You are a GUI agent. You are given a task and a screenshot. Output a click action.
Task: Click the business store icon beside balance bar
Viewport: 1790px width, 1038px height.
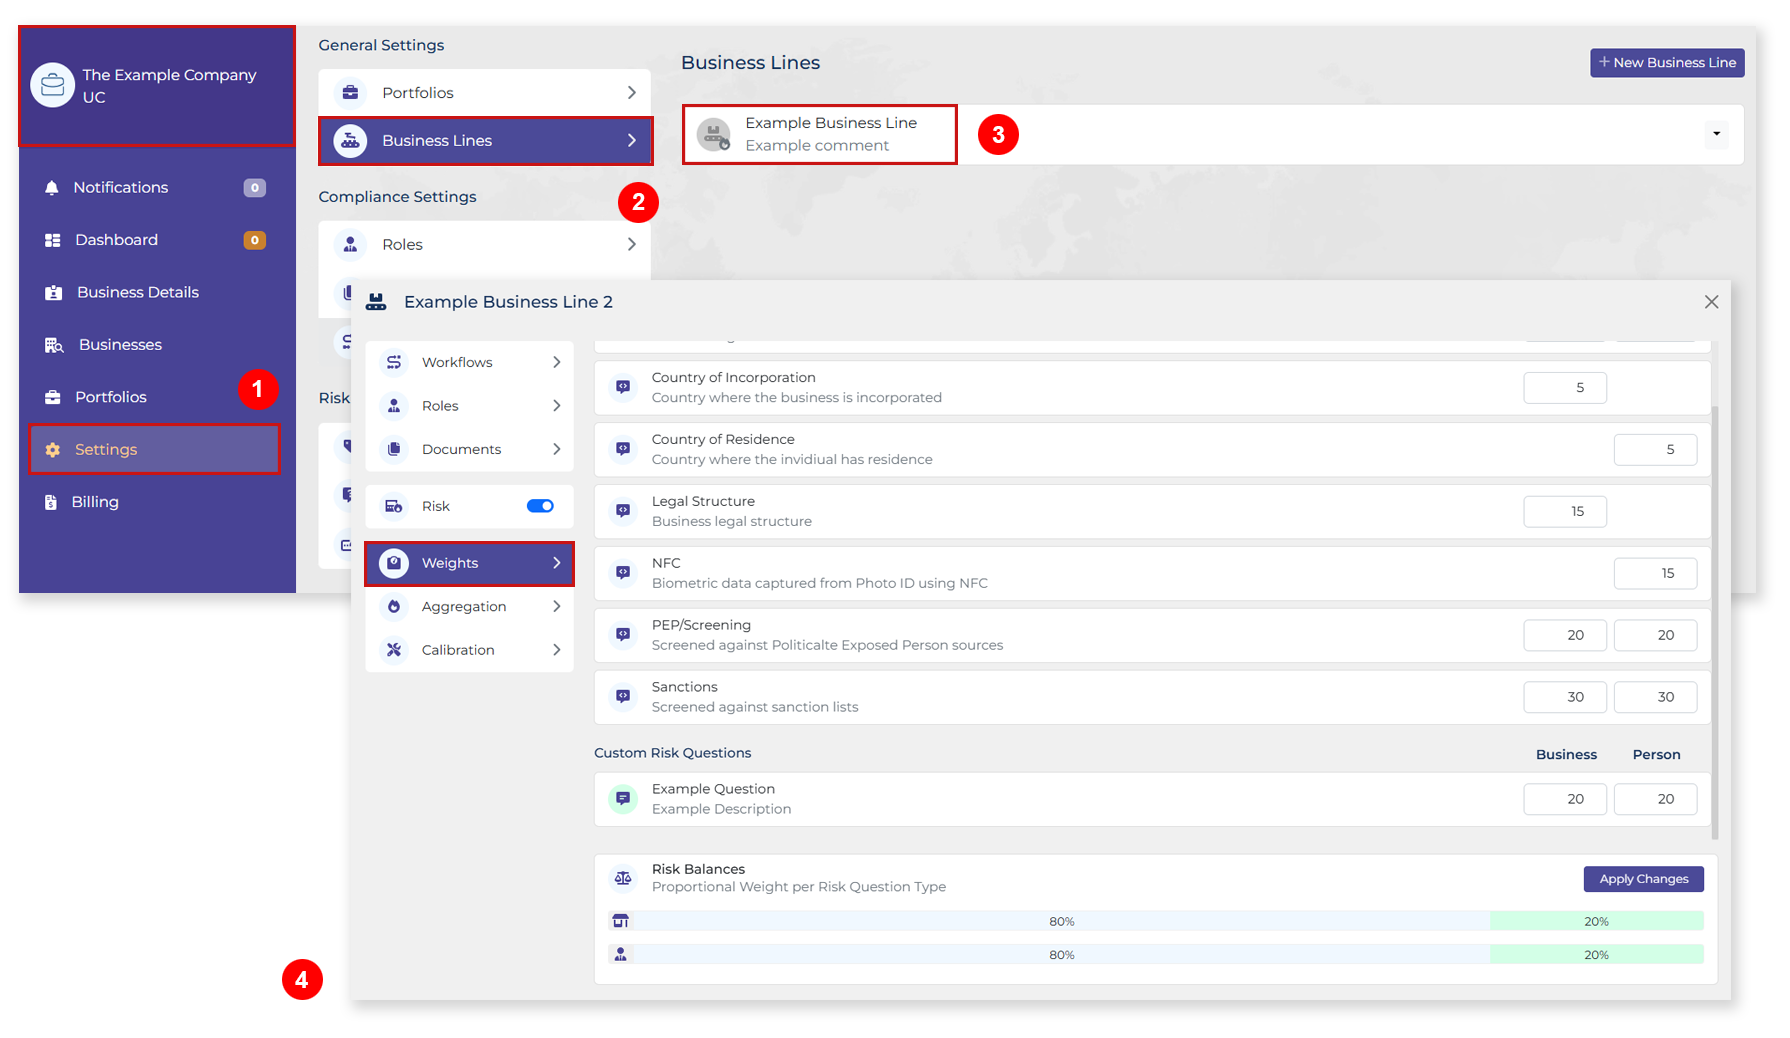tap(621, 921)
